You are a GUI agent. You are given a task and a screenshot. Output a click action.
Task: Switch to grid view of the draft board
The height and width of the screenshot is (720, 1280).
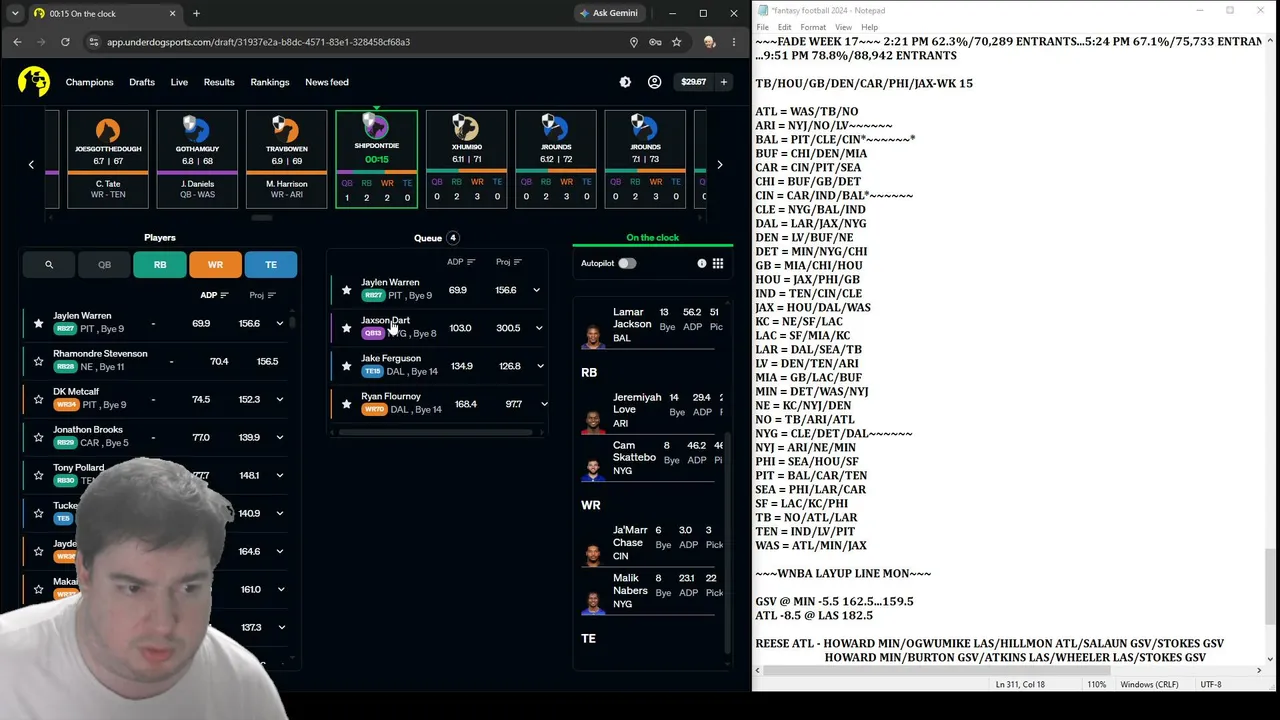[718, 263]
